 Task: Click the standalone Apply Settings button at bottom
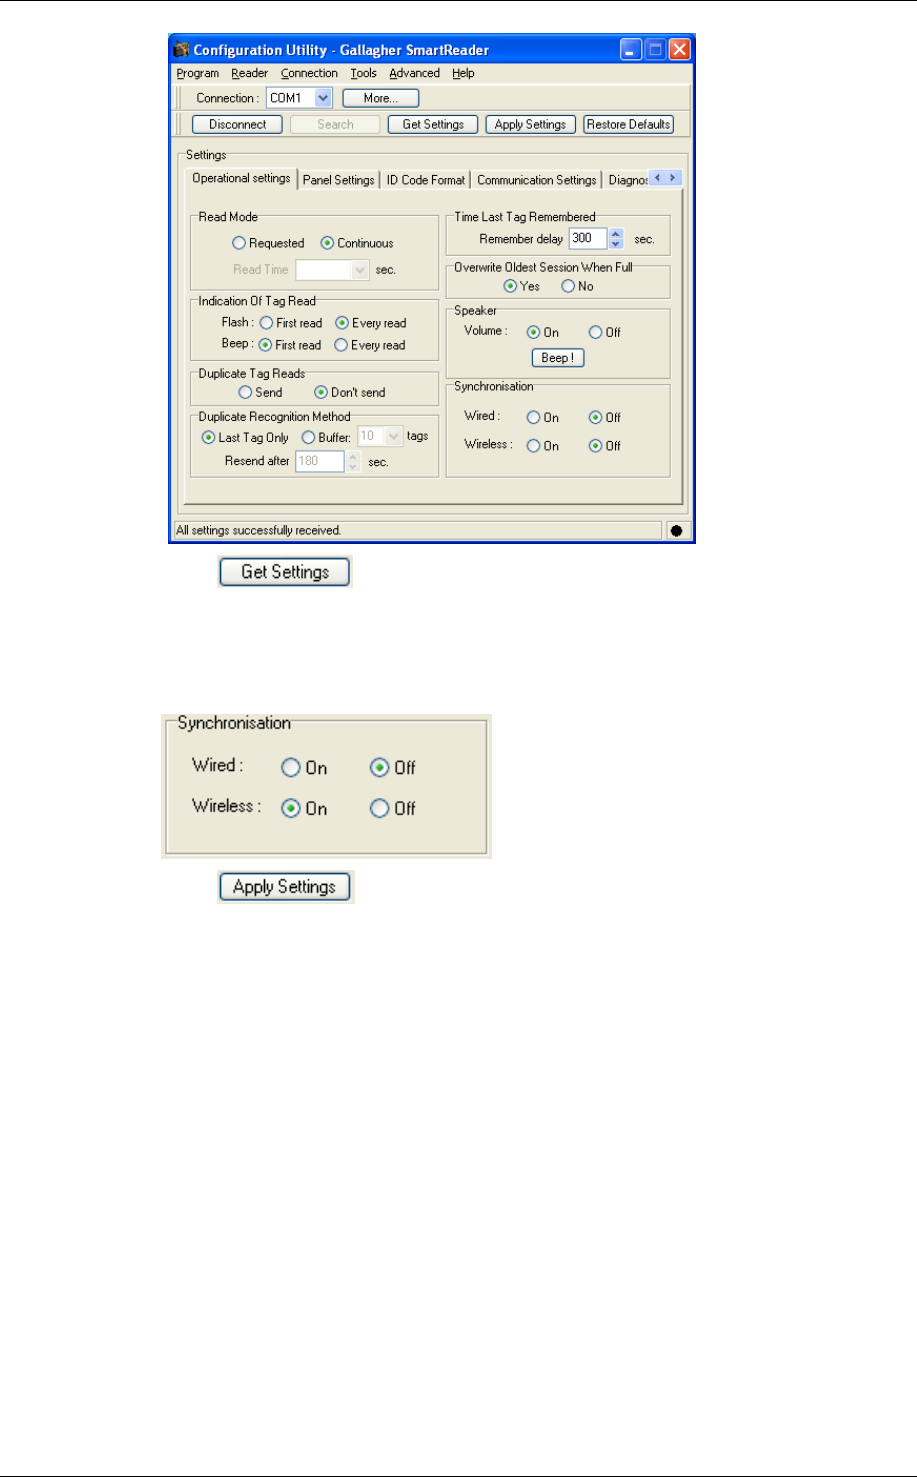pos(285,887)
